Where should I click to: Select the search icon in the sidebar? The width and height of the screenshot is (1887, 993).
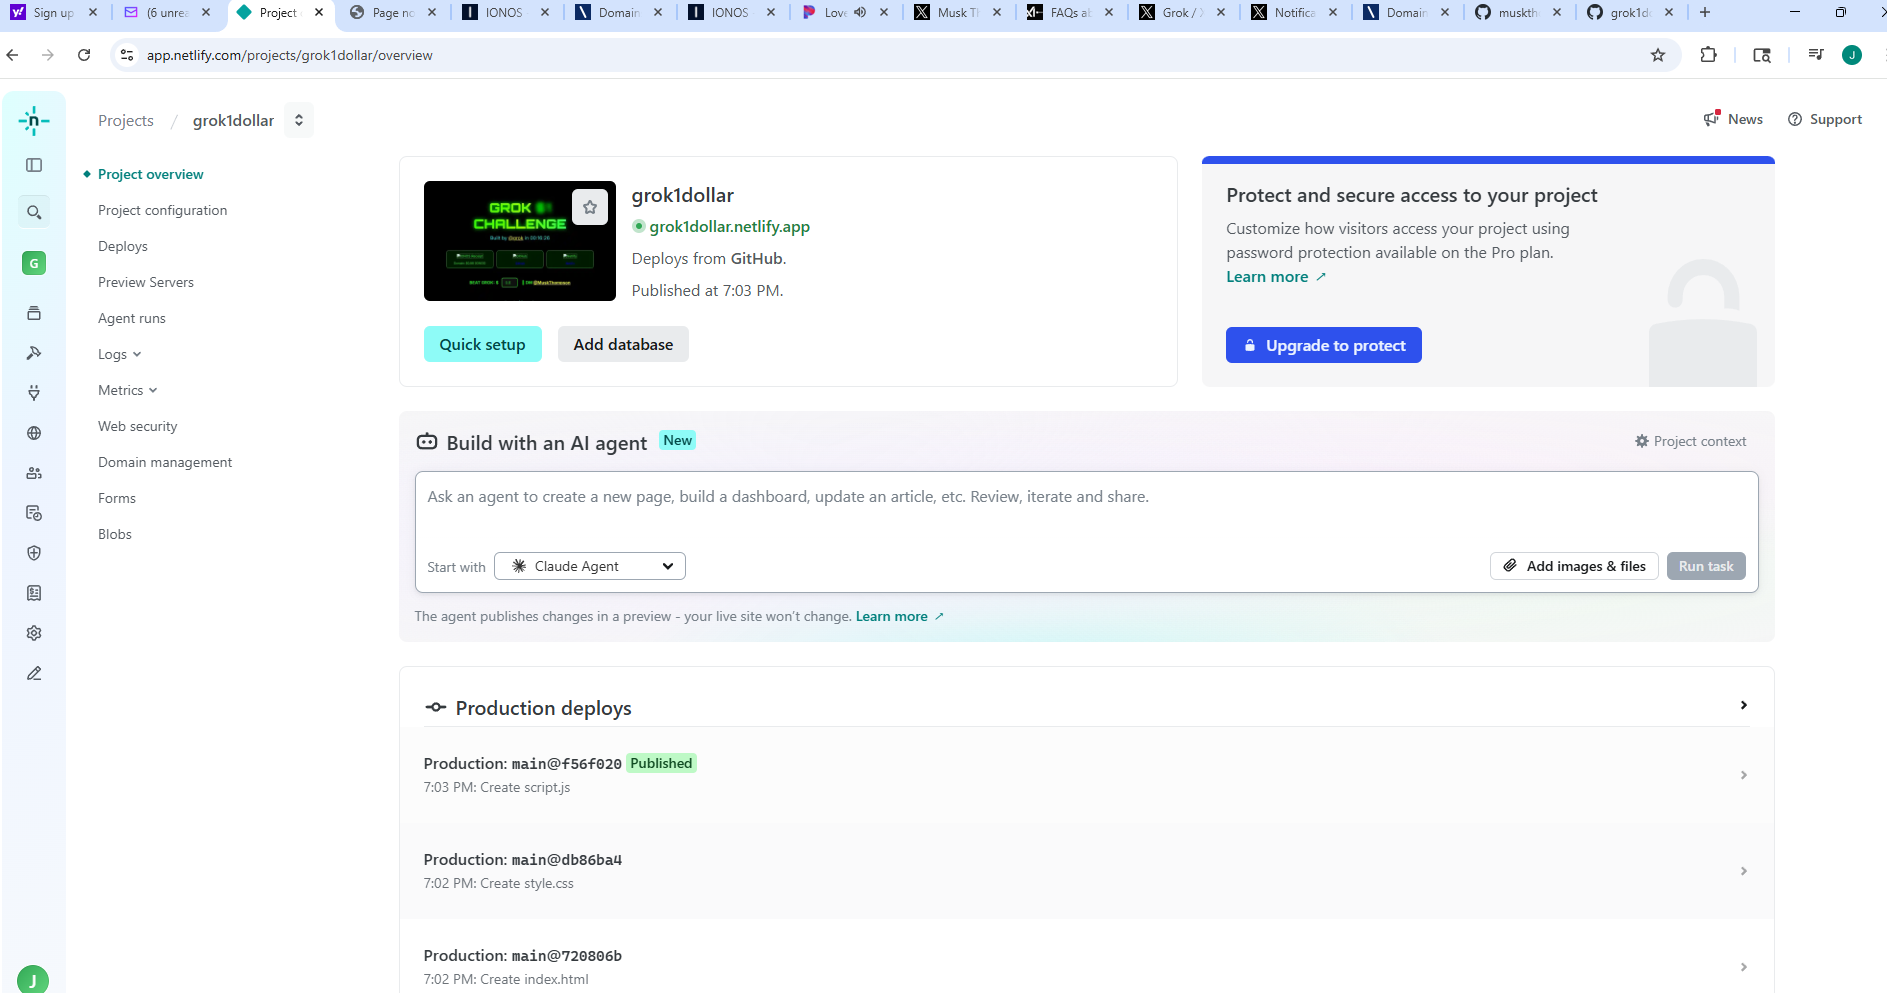tap(33, 212)
